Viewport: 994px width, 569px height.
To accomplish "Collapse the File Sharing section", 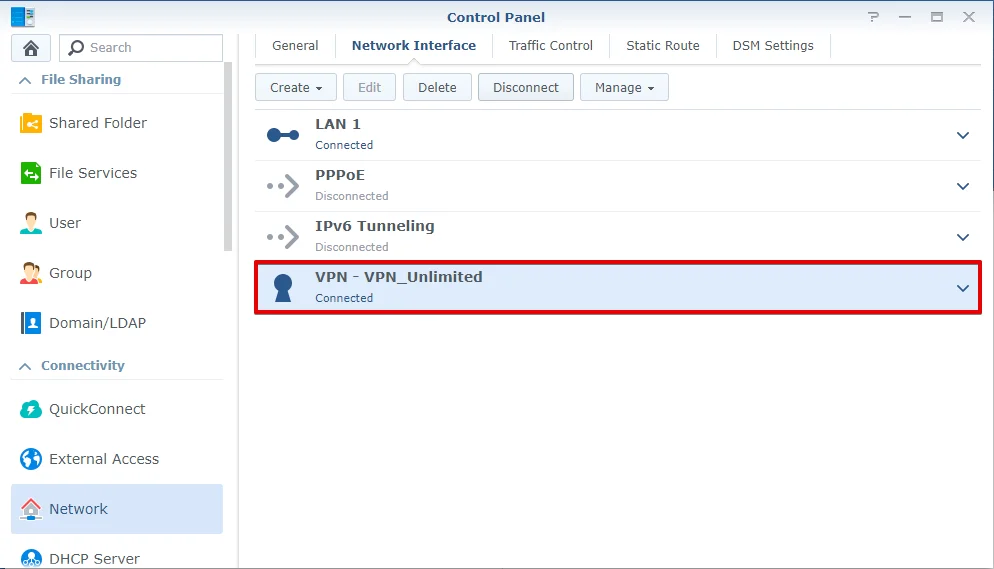I will (24, 80).
